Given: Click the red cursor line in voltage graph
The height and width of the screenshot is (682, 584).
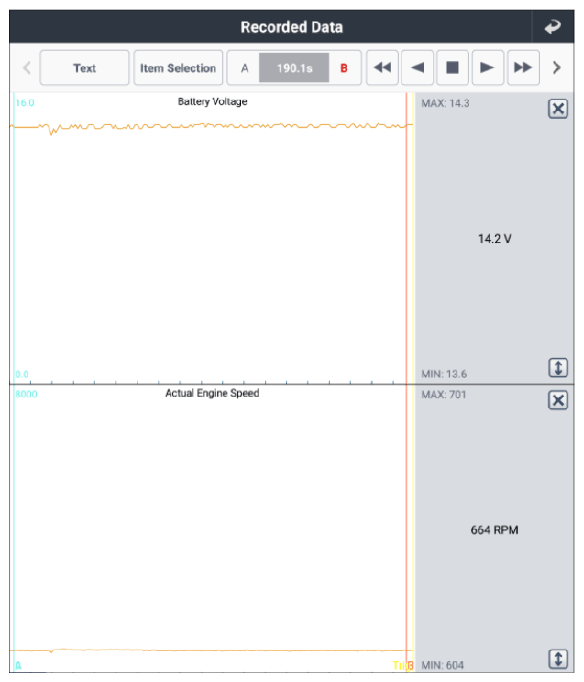Looking at the screenshot, I should 407,239.
